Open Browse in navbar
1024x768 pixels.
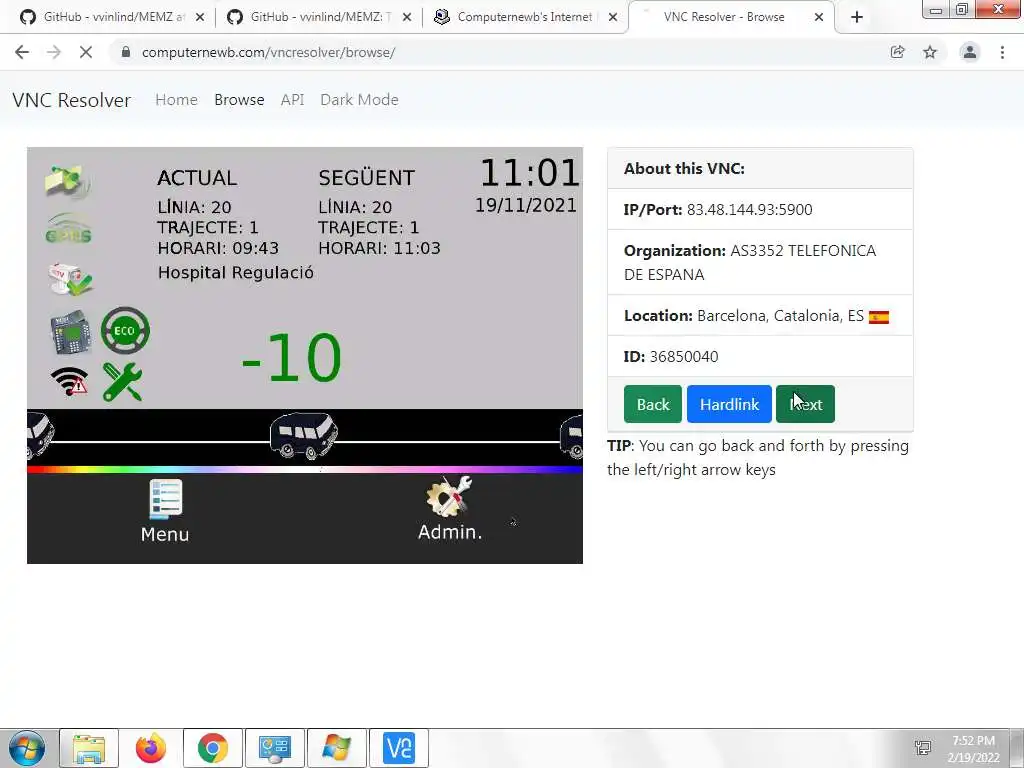(x=239, y=100)
